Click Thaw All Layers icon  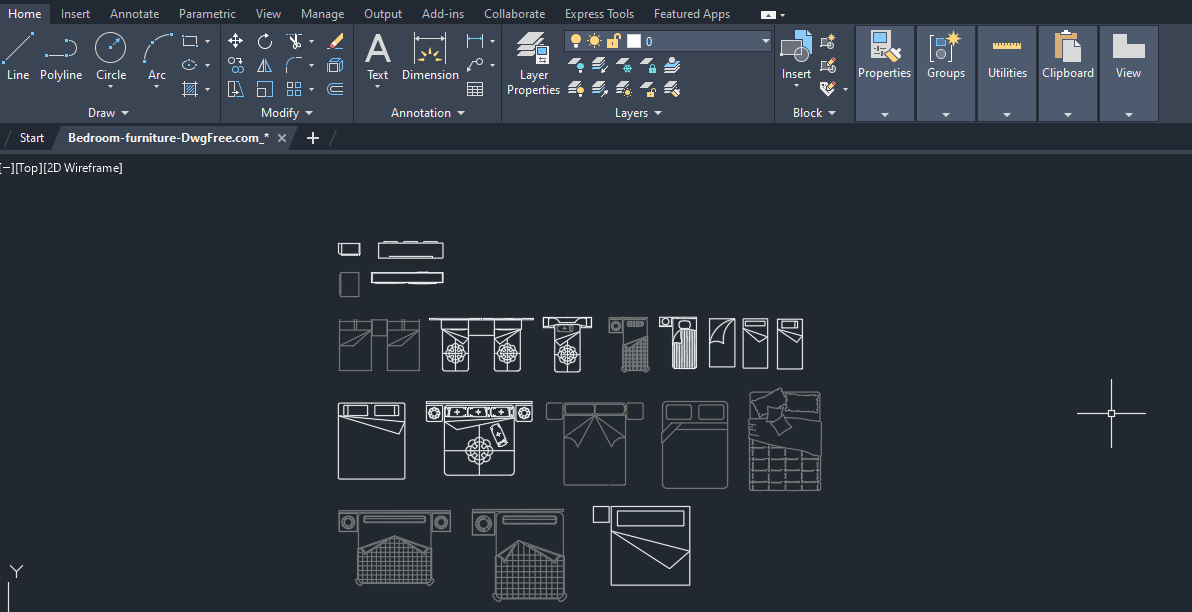coord(624,89)
